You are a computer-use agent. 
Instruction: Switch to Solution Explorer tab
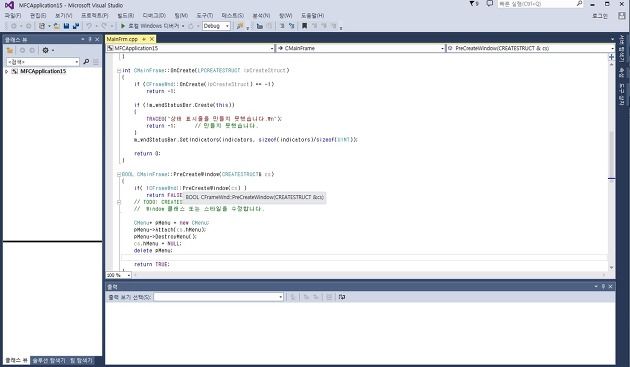49,360
